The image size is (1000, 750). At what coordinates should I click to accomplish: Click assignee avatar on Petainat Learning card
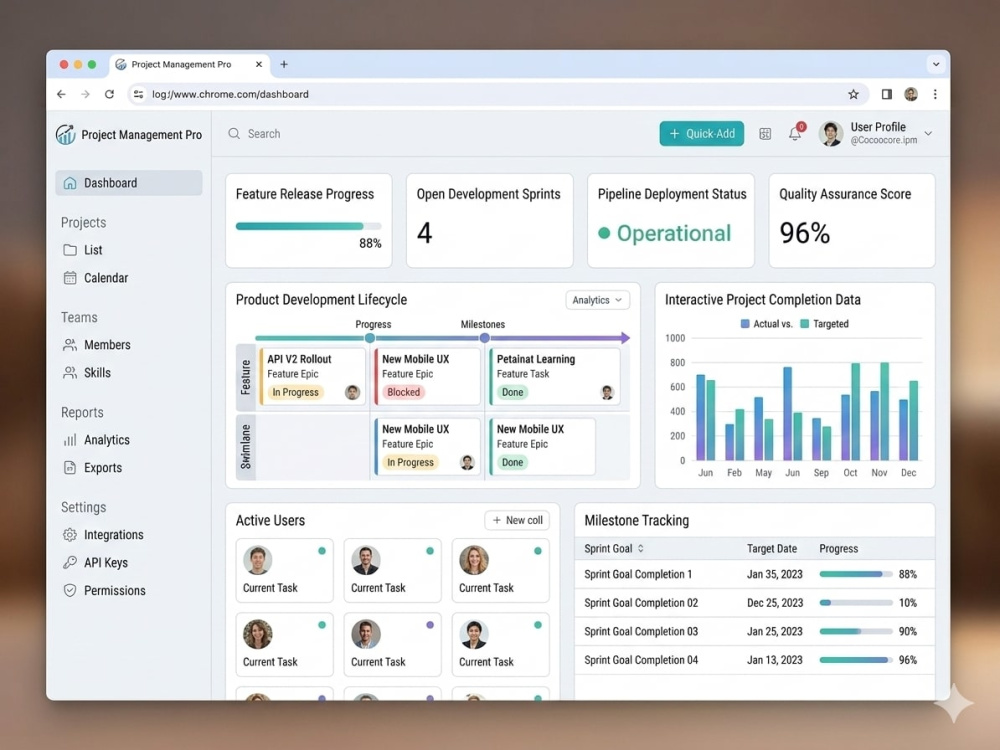[607, 392]
